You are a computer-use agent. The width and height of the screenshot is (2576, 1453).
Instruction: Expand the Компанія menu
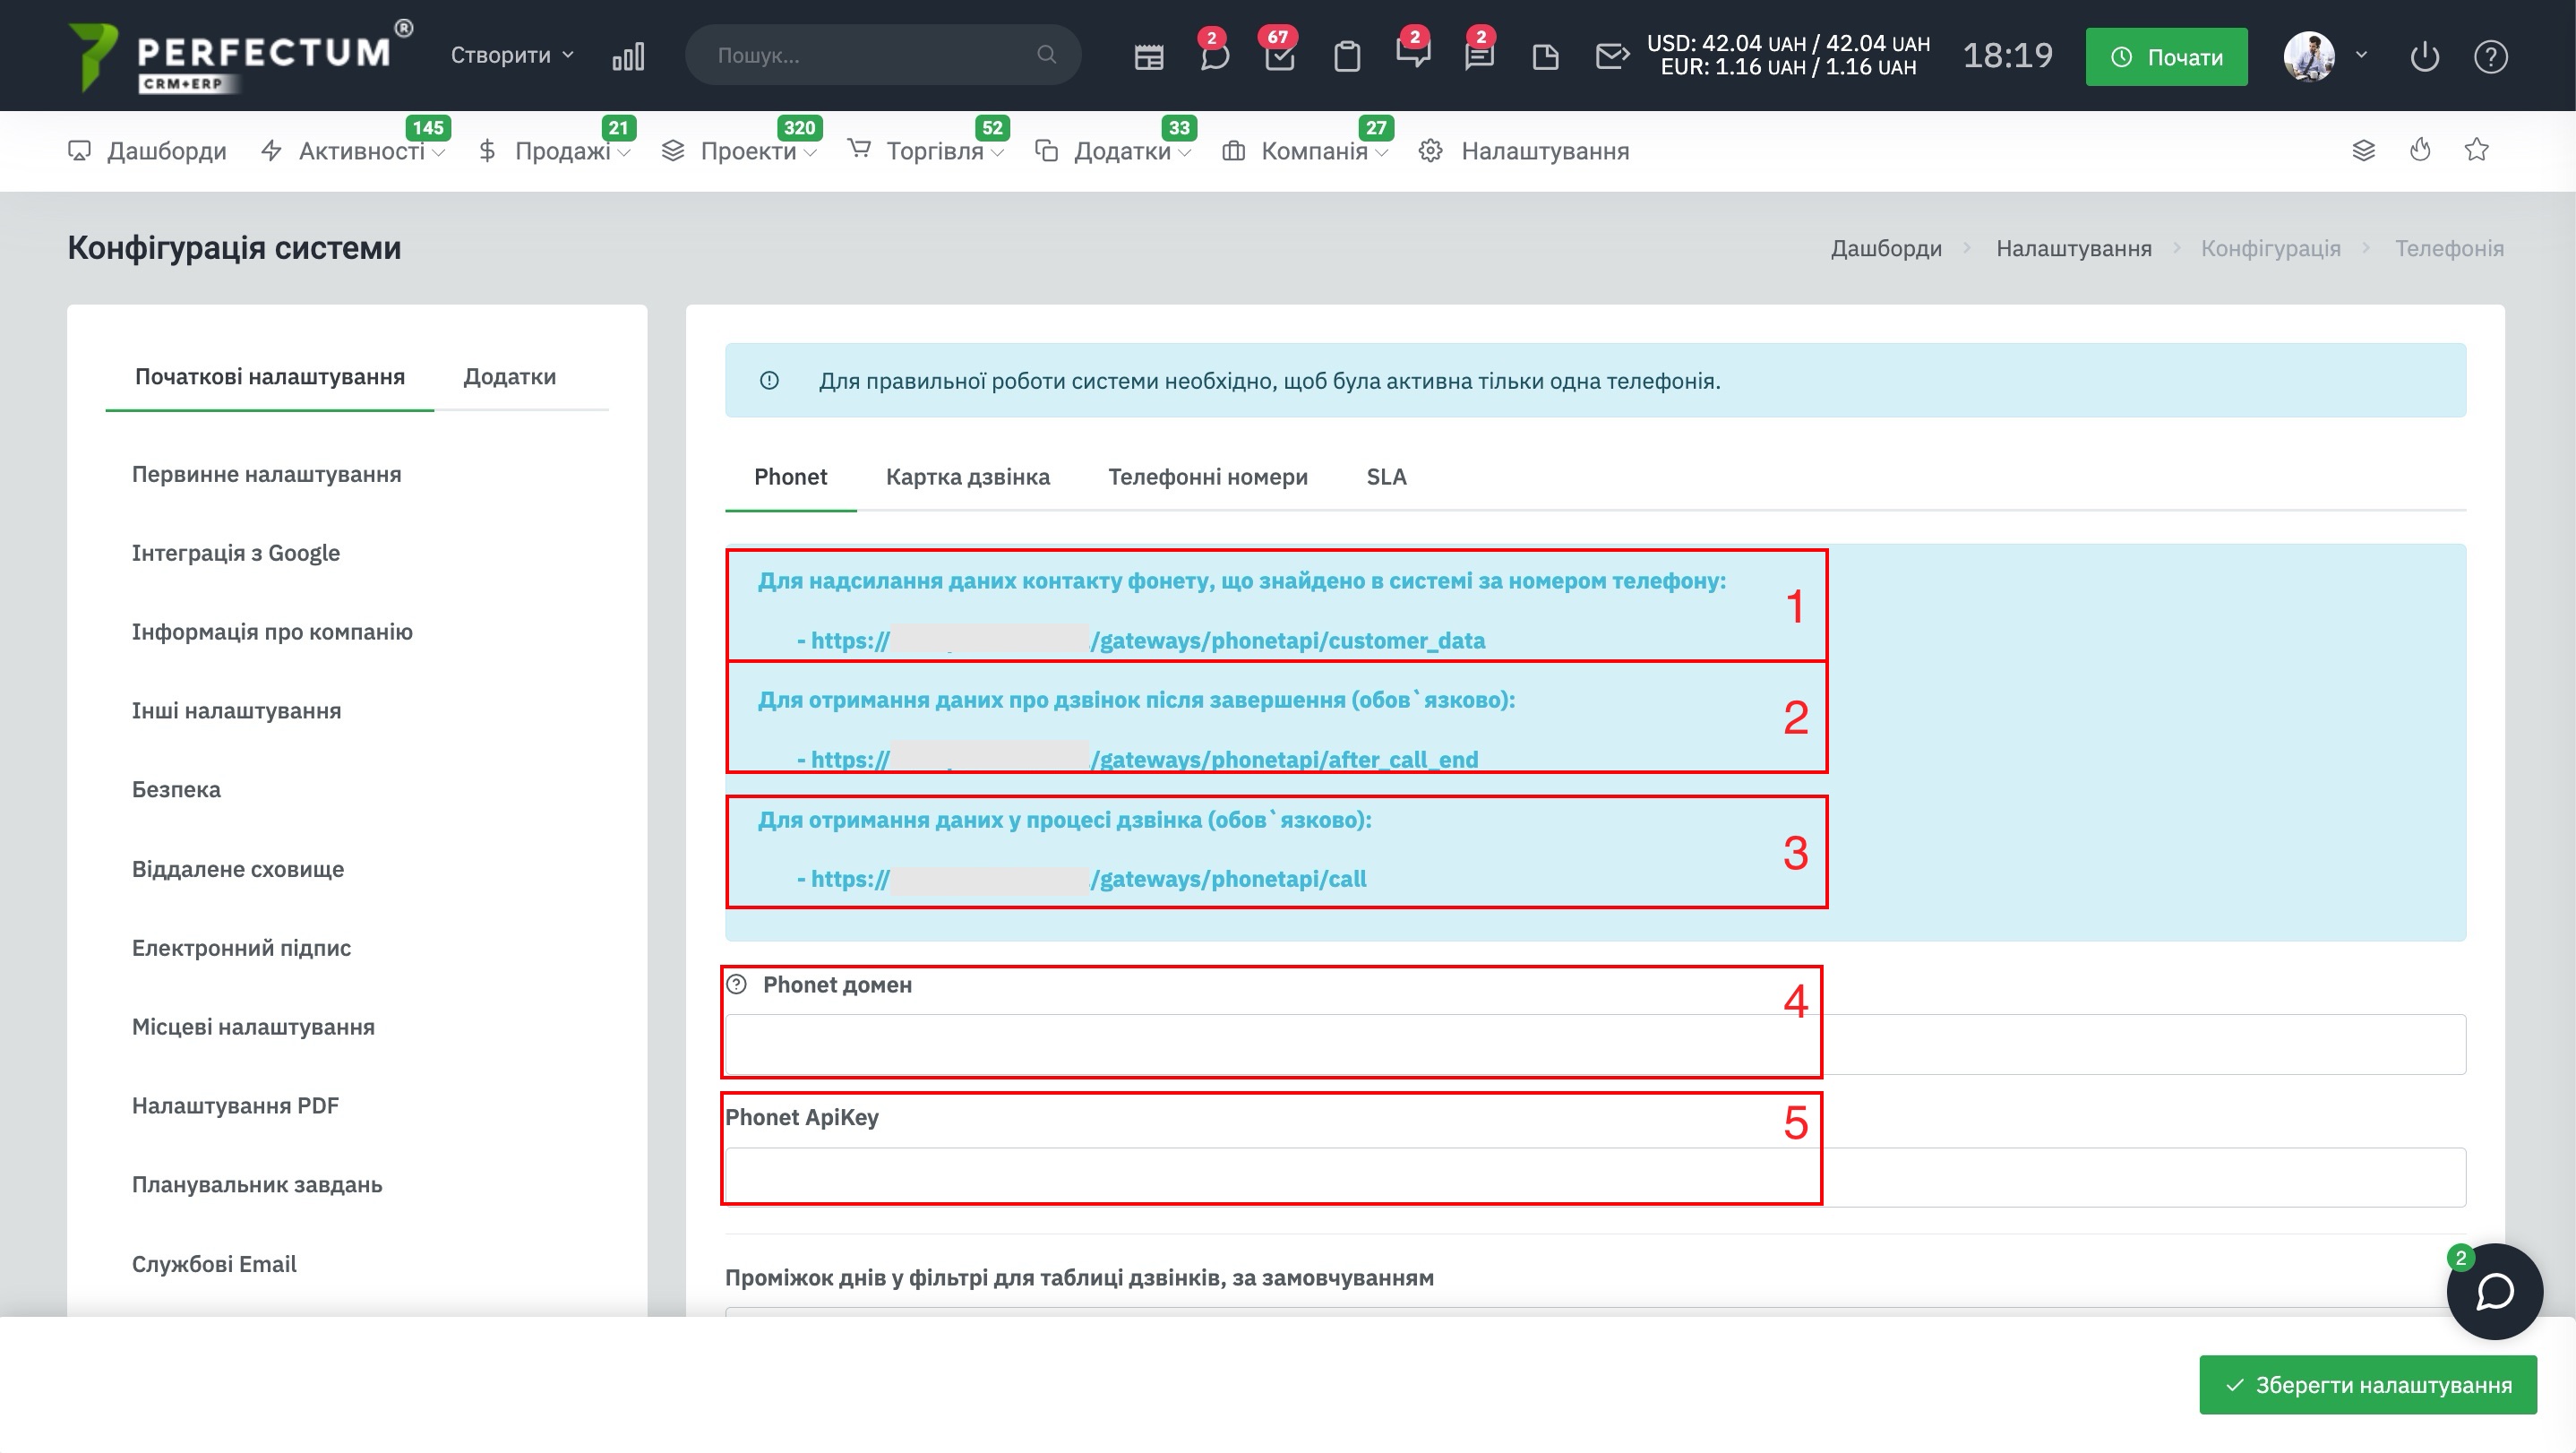pyautogui.click(x=1313, y=151)
